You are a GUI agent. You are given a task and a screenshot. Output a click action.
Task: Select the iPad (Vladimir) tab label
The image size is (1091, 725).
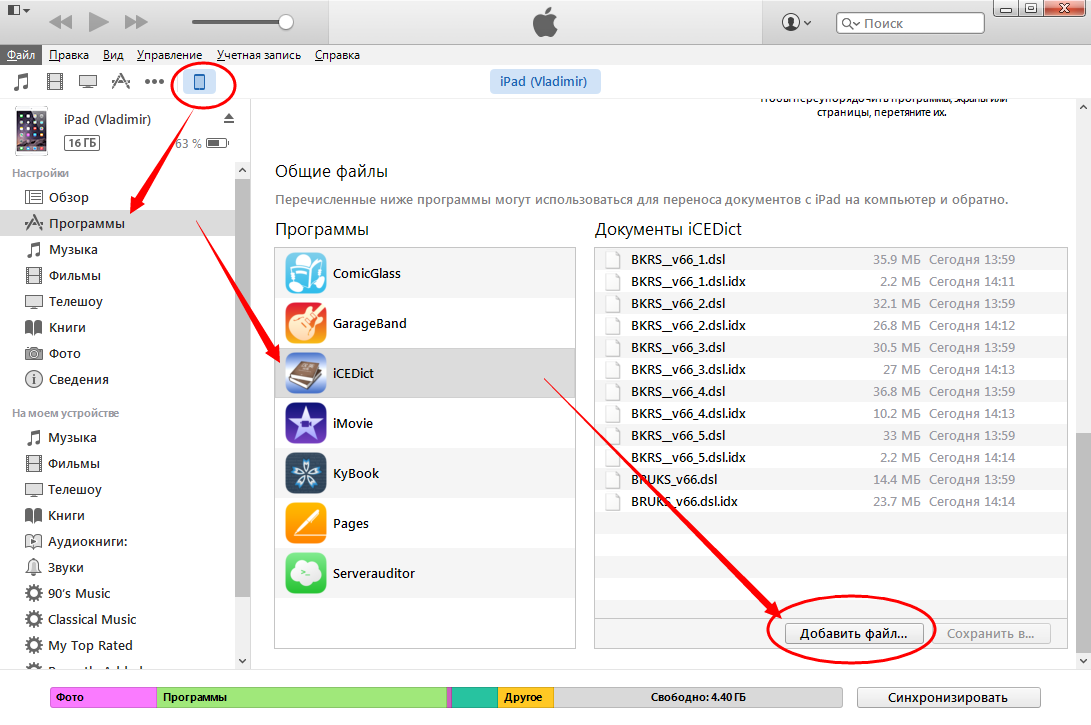pyautogui.click(x=544, y=81)
